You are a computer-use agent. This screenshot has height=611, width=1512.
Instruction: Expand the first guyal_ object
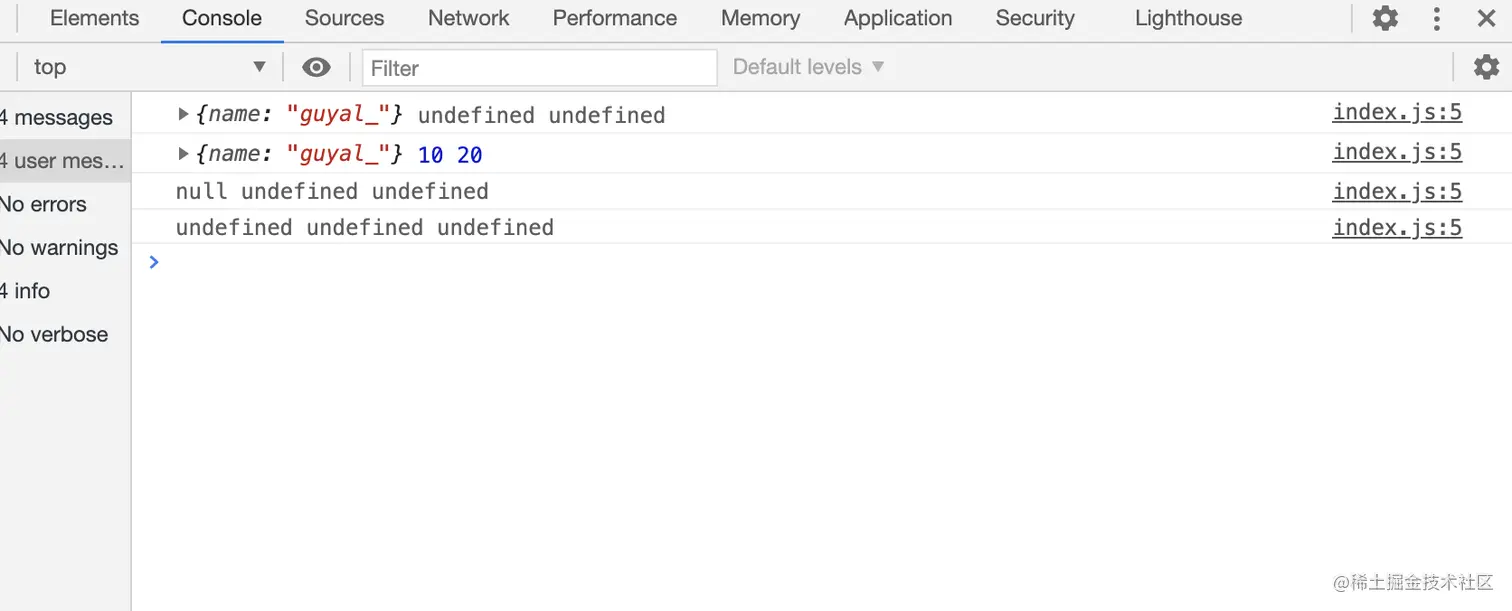point(184,114)
